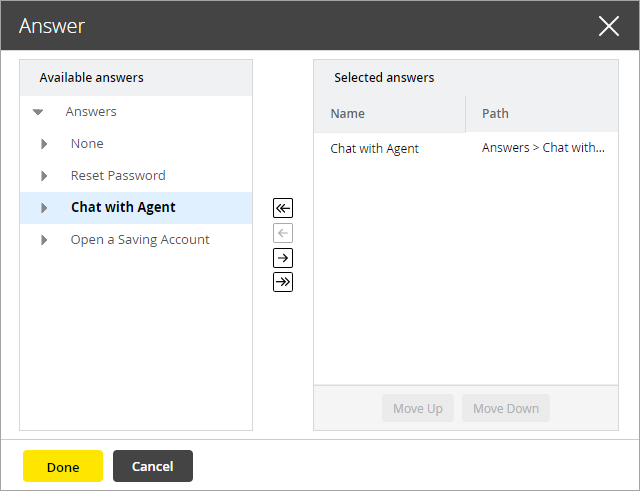The width and height of the screenshot is (640, 491).
Task: Select Reset Password in Available answers
Action: 118,176
